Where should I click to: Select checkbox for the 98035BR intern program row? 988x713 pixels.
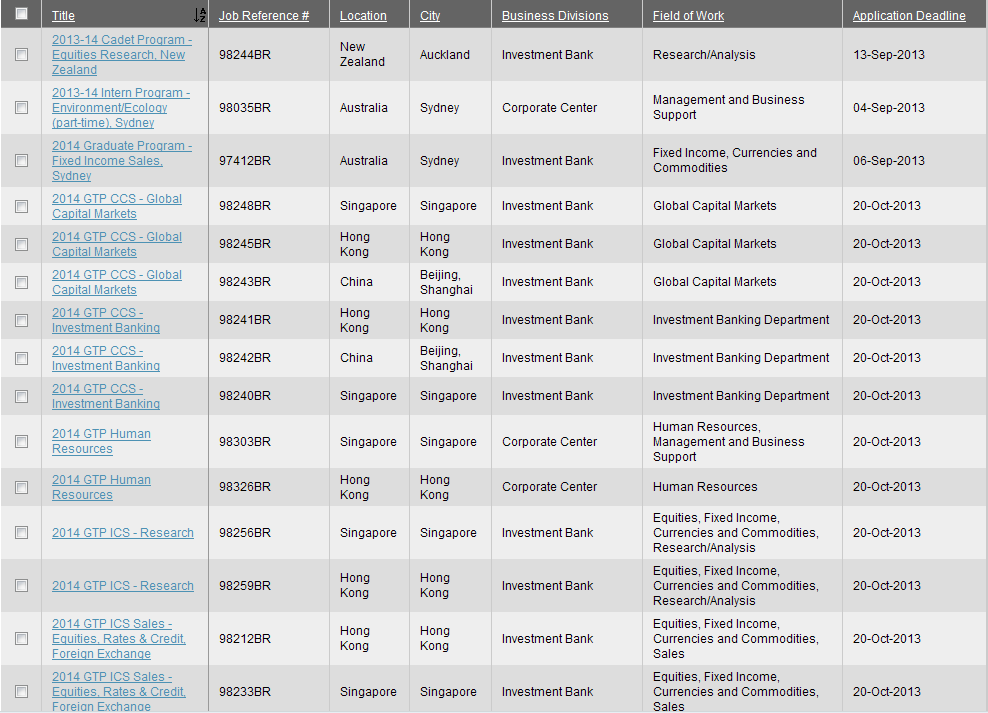pos(21,108)
